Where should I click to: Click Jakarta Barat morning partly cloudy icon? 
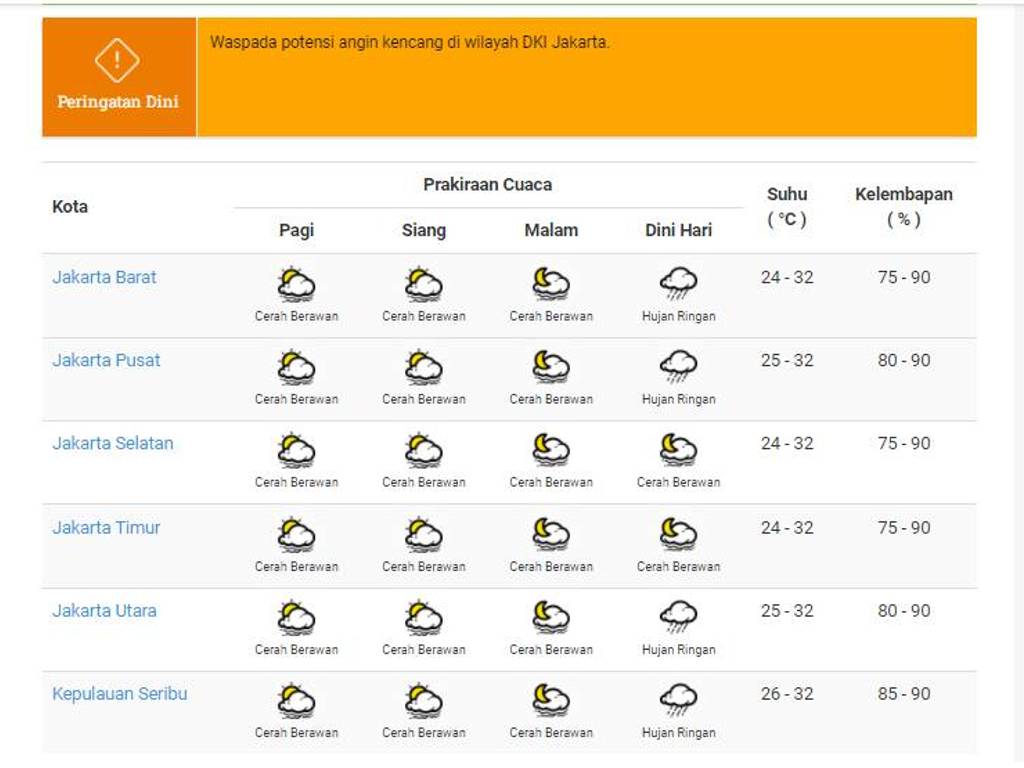coord(296,285)
